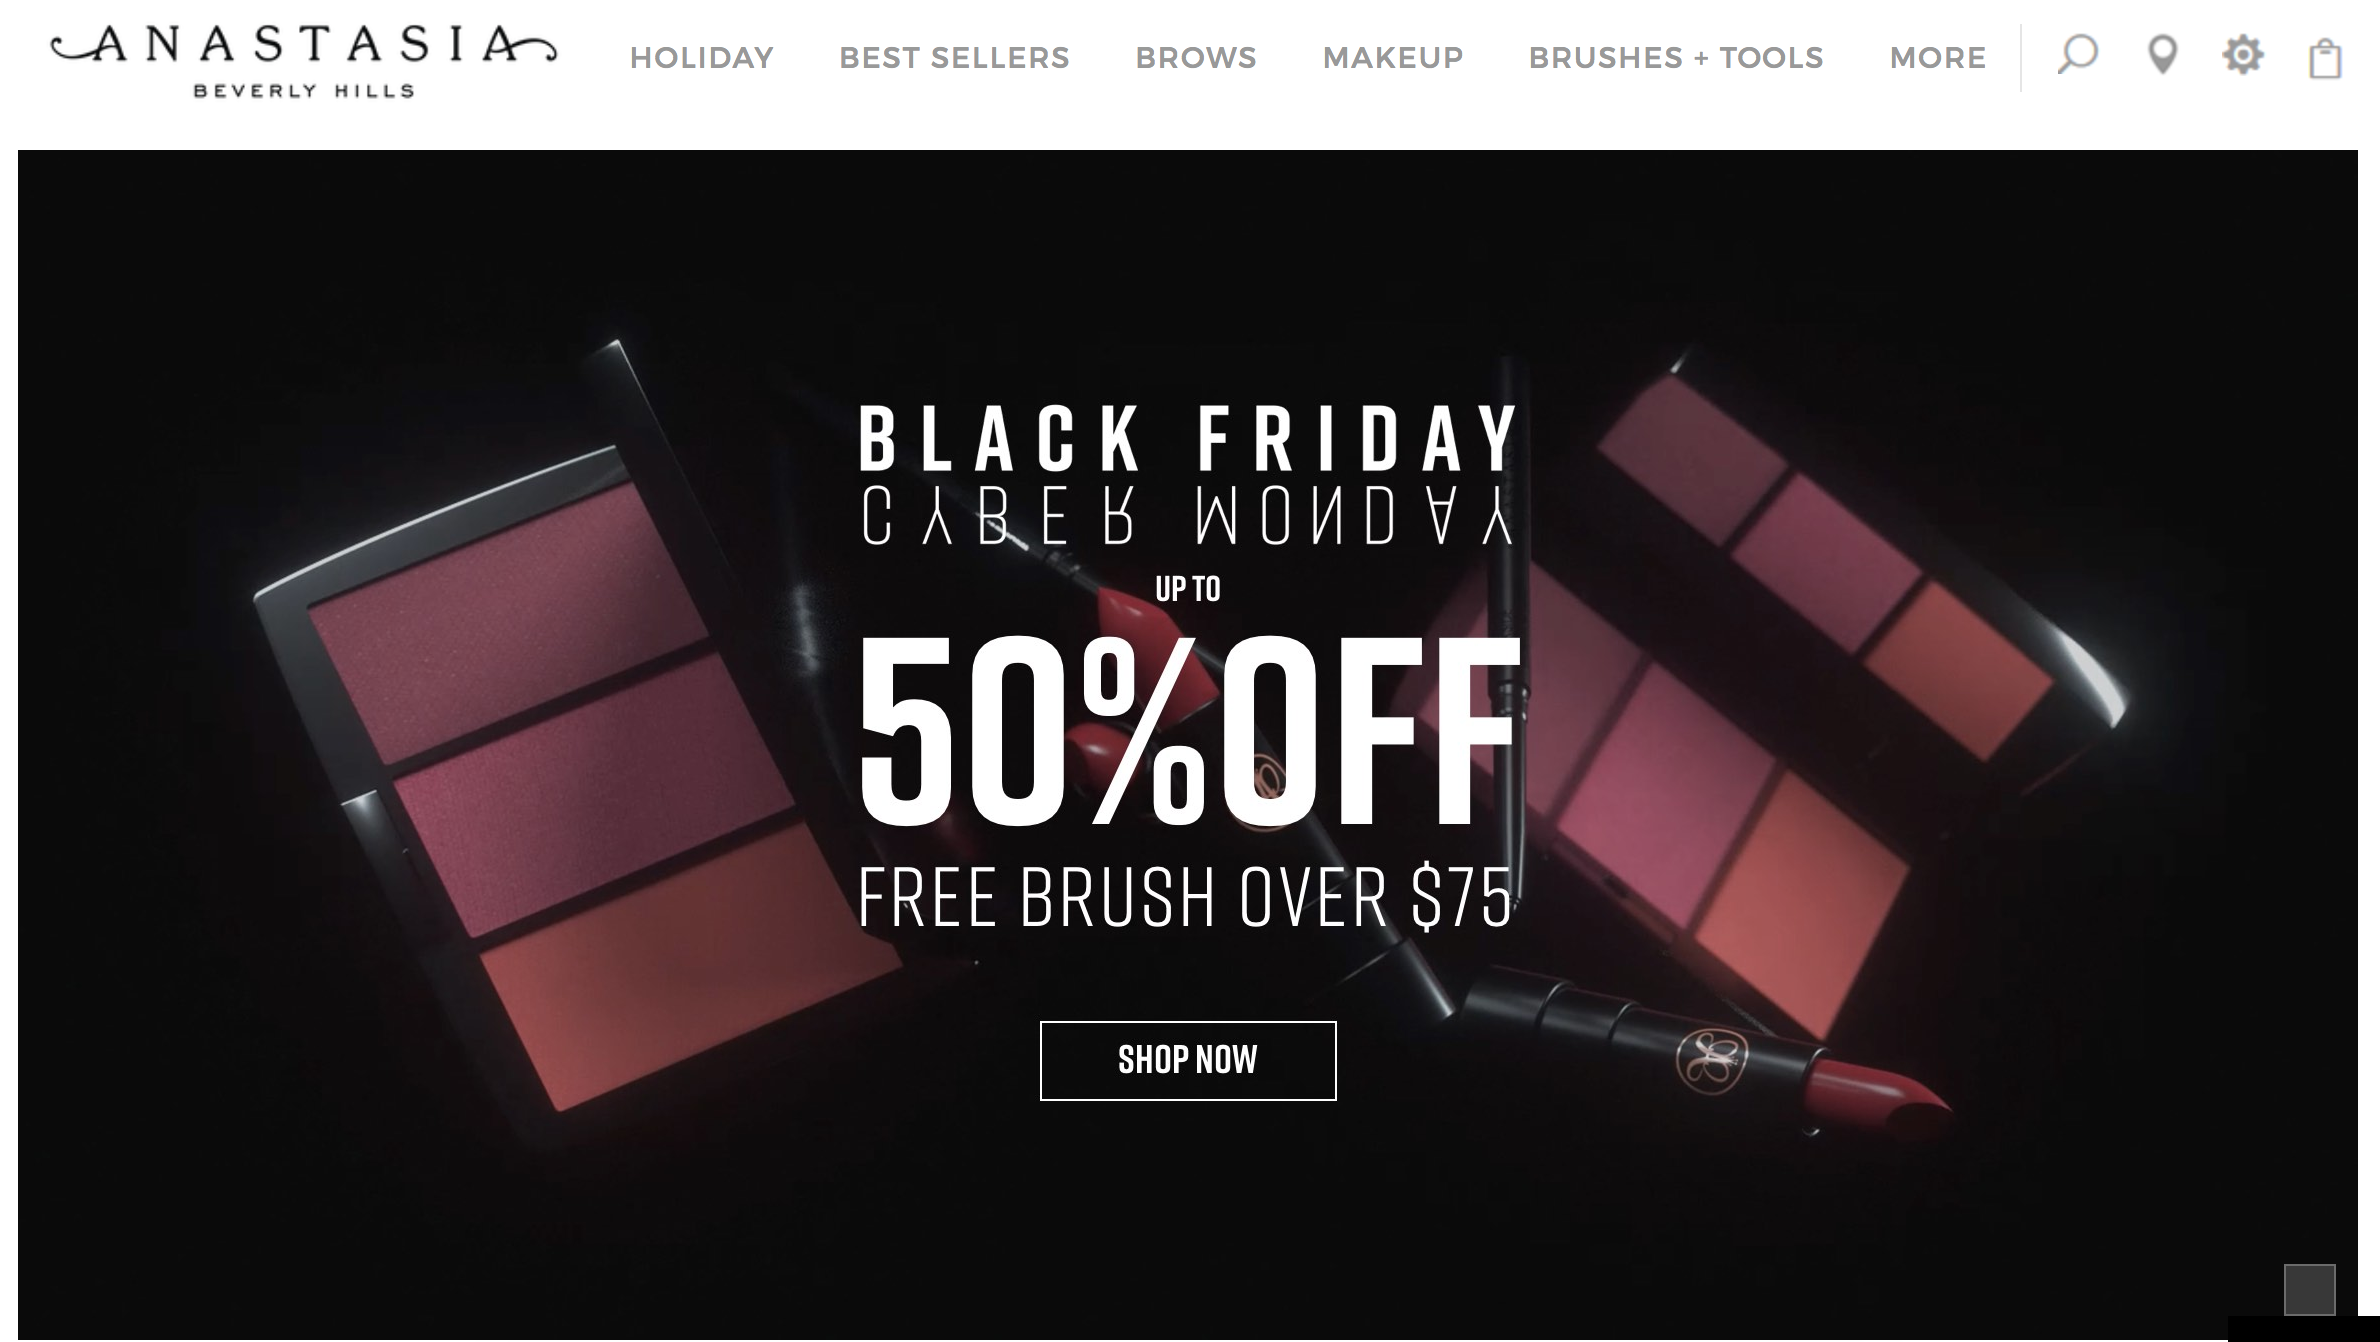Click the Free Brush Over $75 text
Image resolution: width=2380 pixels, height=1342 pixels.
pyautogui.click(x=1186, y=897)
